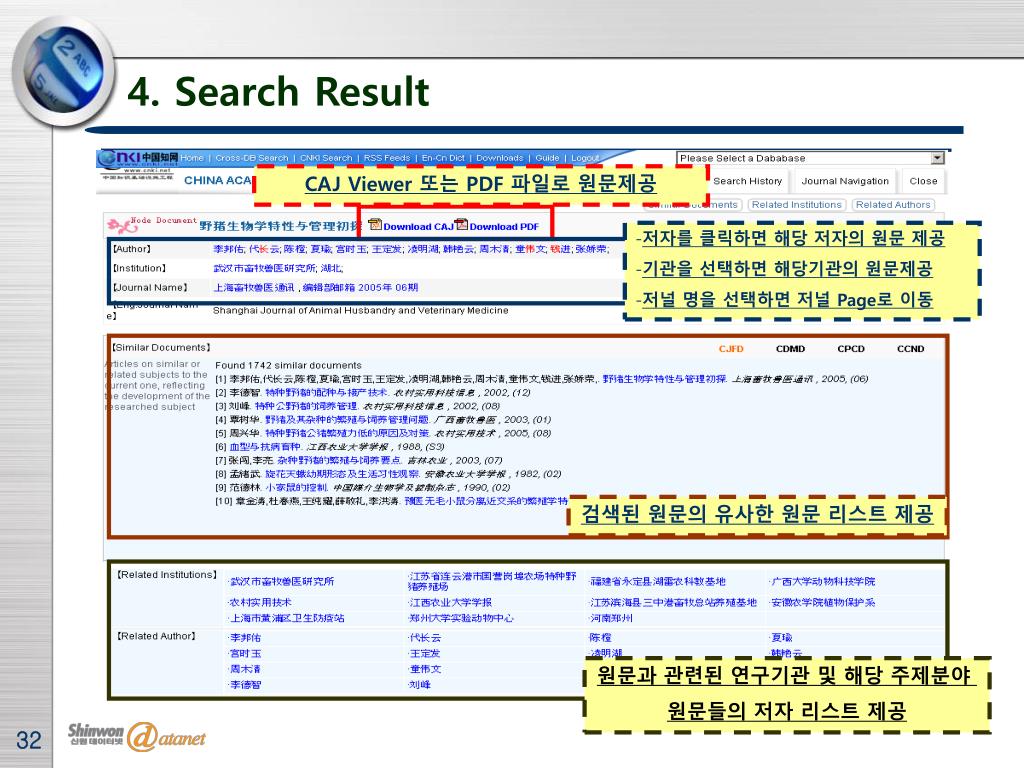Select the CPCD database tab
This screenshot has height=768, width=1024.
[x=851, y=349]
